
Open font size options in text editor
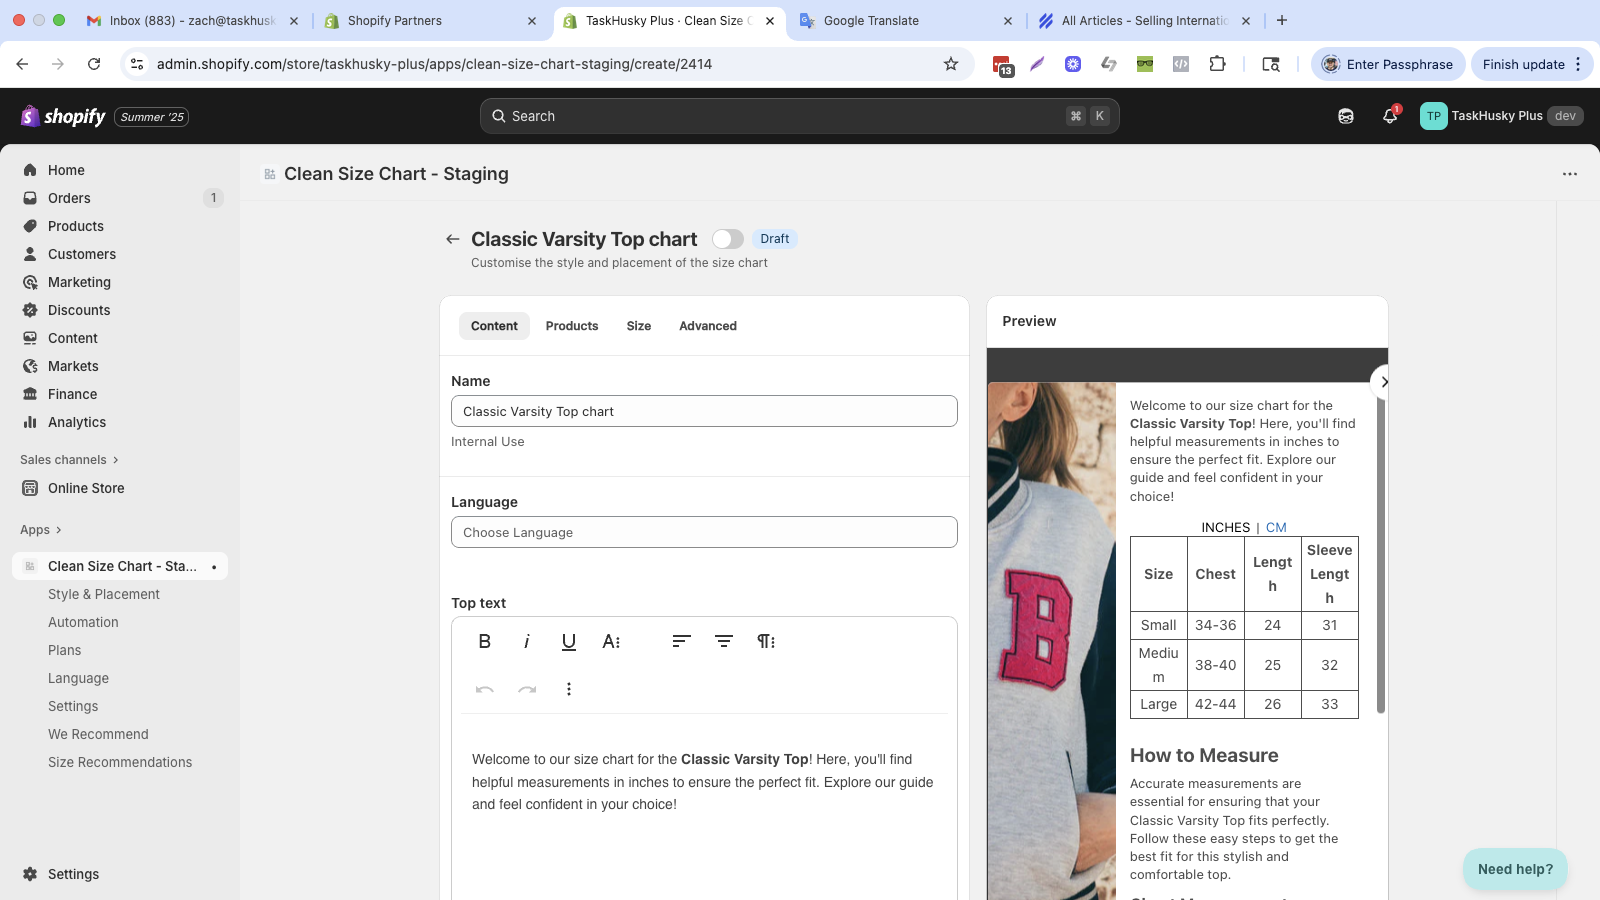pyautogui.click(x=612, y=642)
